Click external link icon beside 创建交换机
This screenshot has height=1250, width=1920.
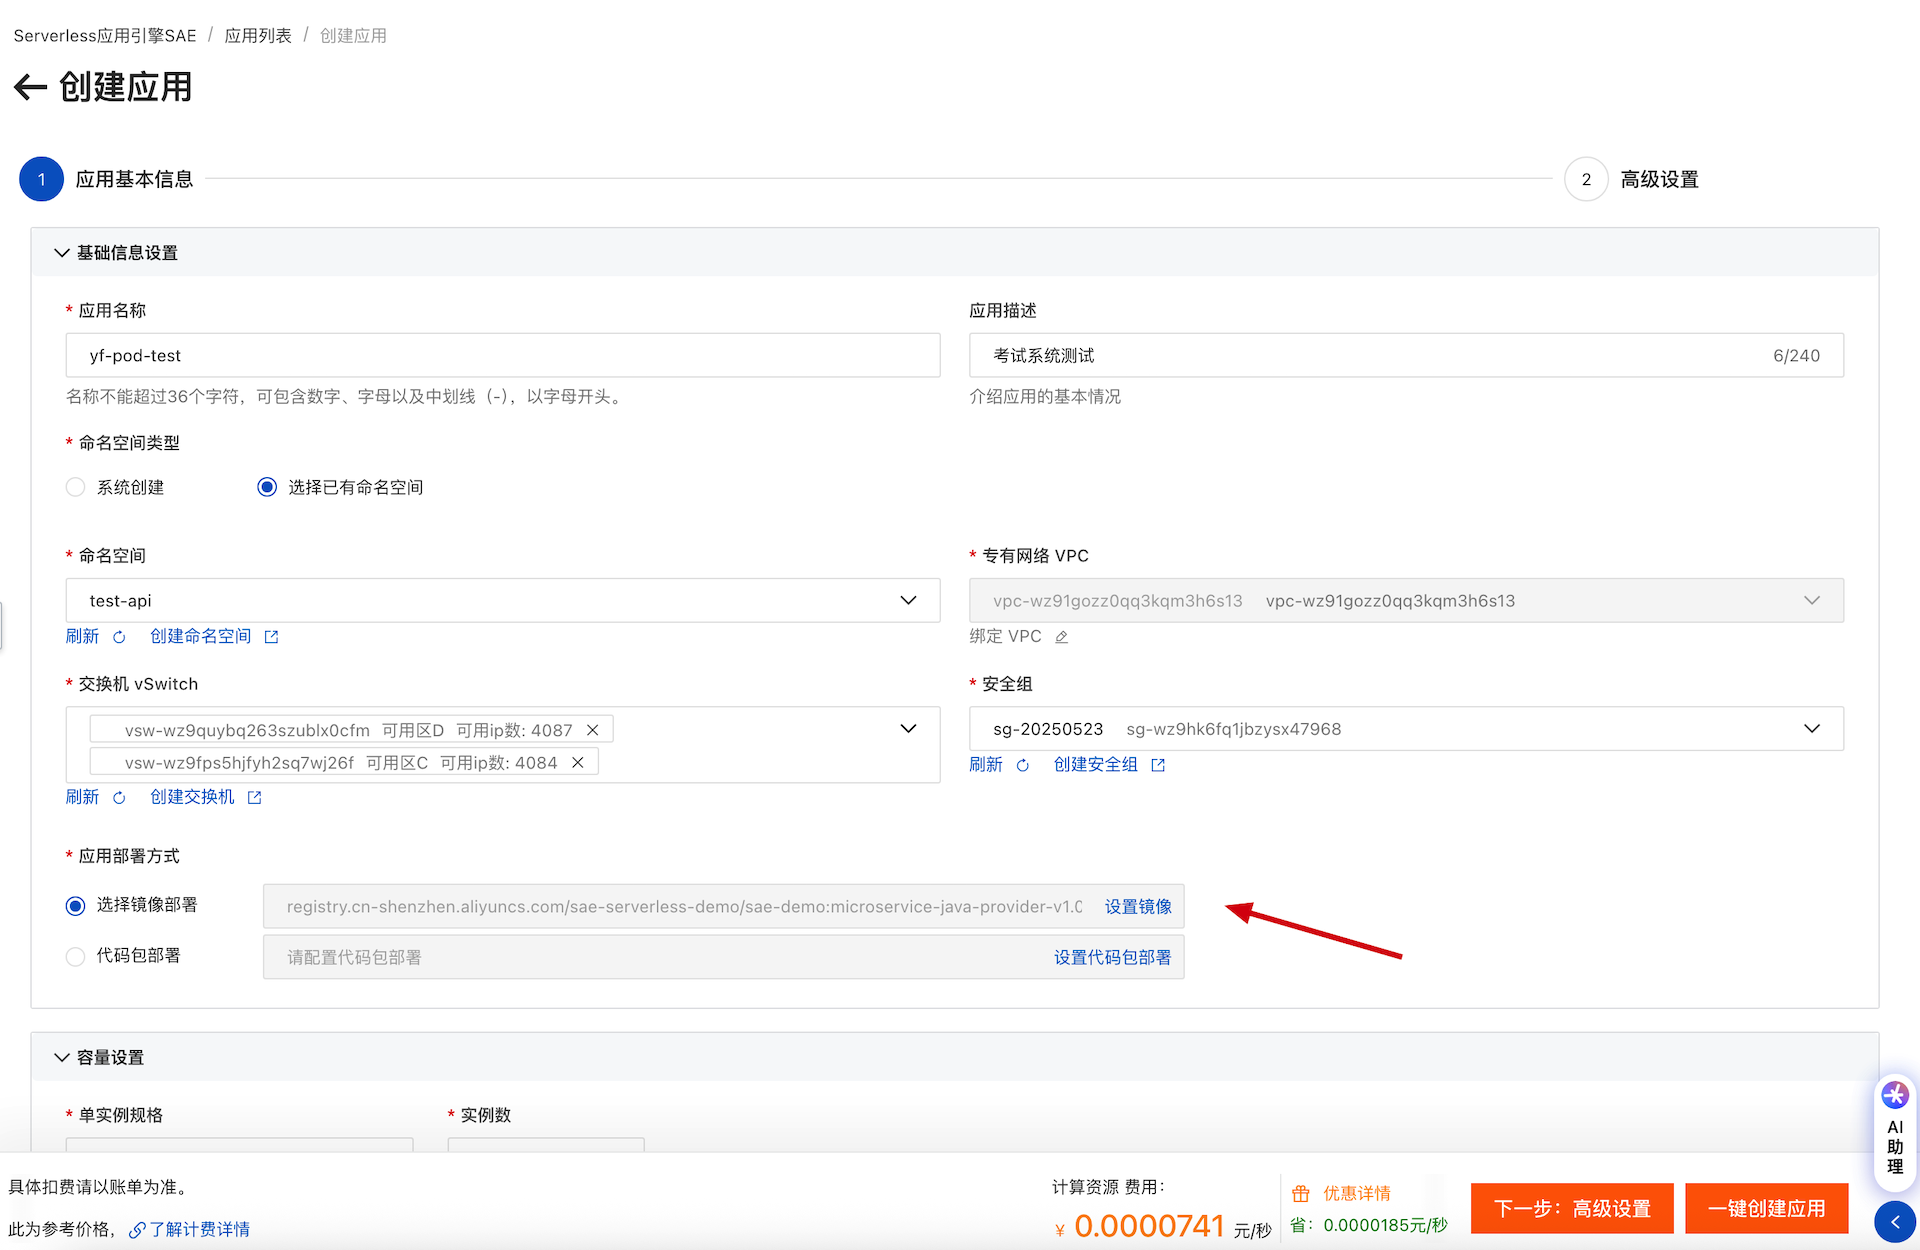(255, 797)
